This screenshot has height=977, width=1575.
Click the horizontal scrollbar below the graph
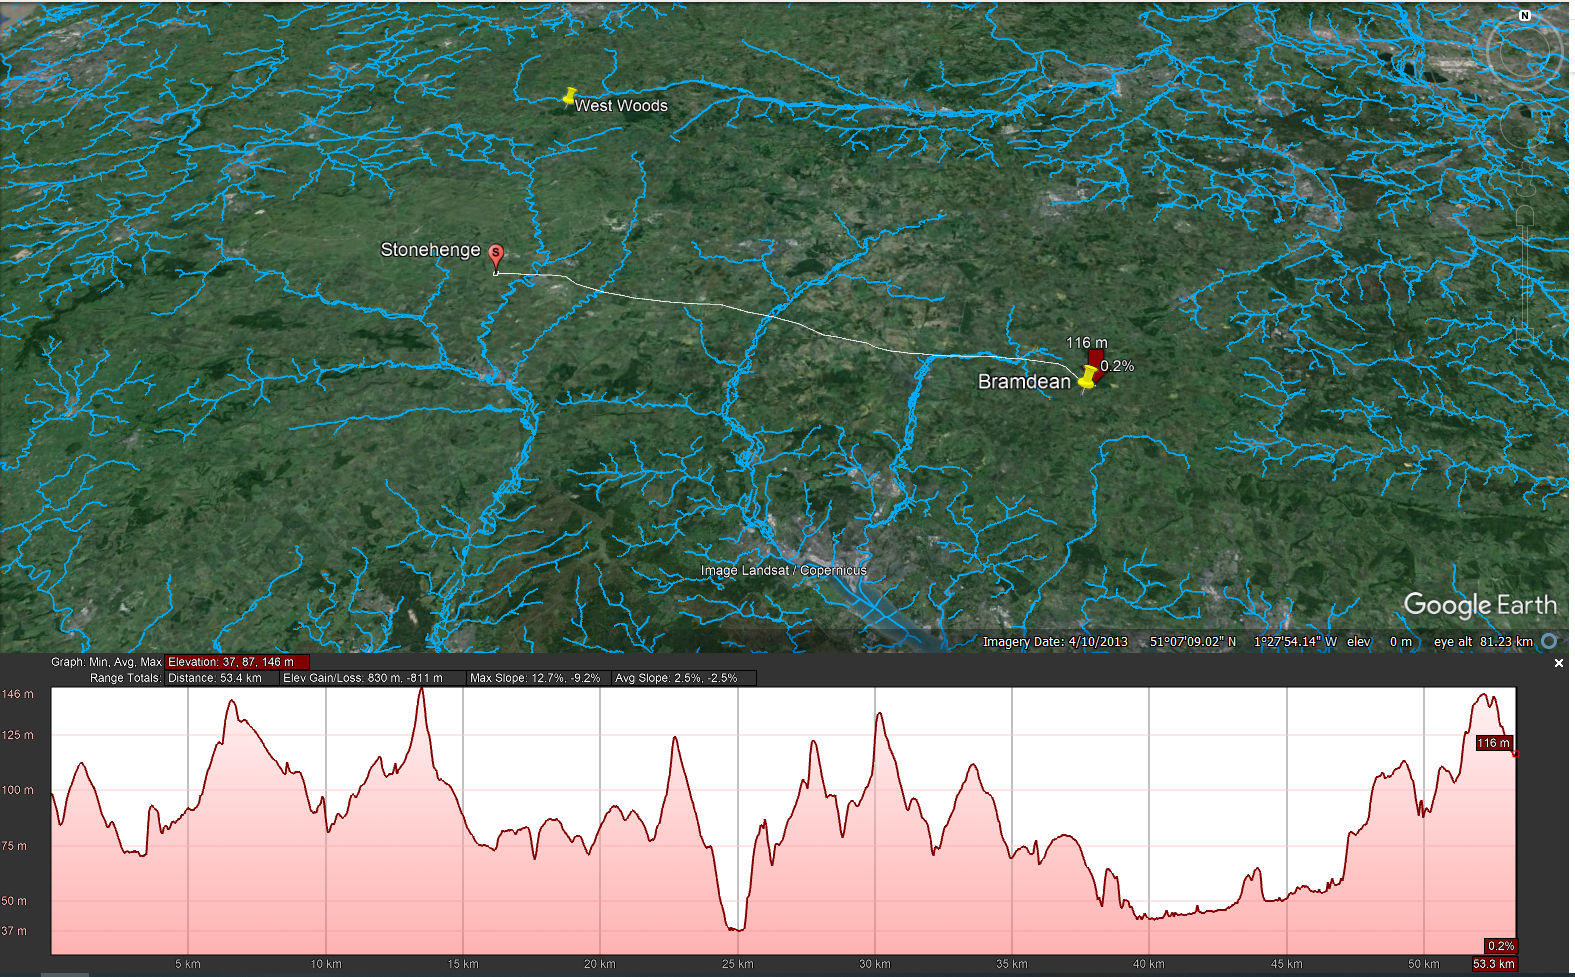pos(65,974)
